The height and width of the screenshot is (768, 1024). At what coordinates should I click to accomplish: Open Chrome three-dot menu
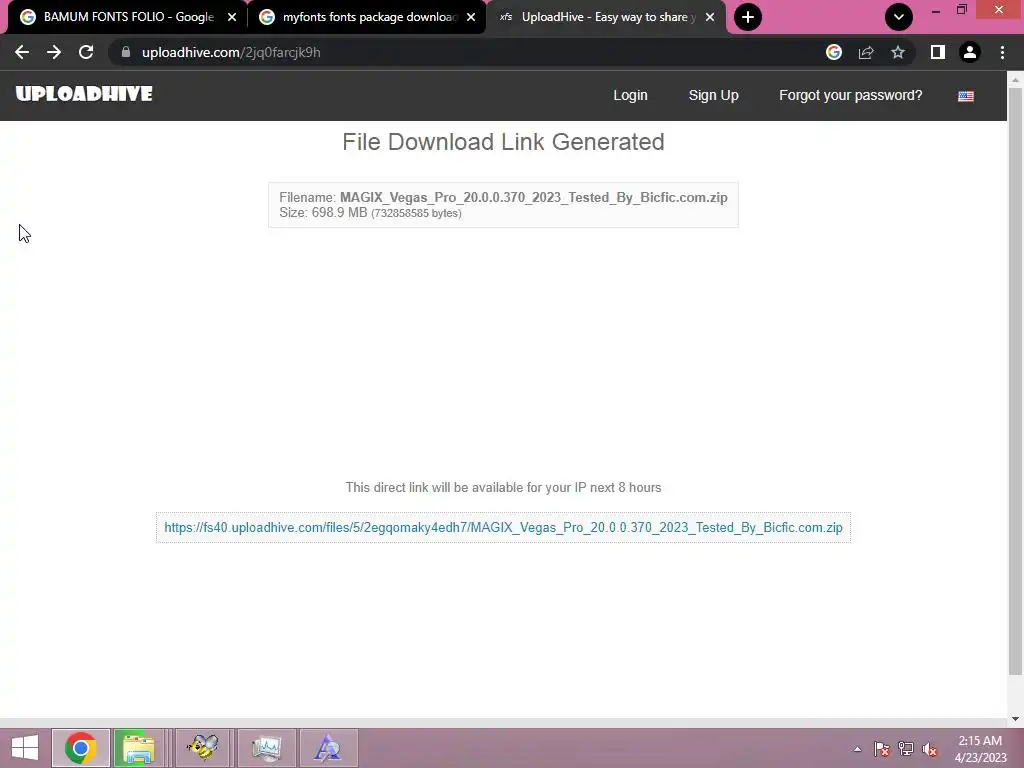pos(1002,52)
